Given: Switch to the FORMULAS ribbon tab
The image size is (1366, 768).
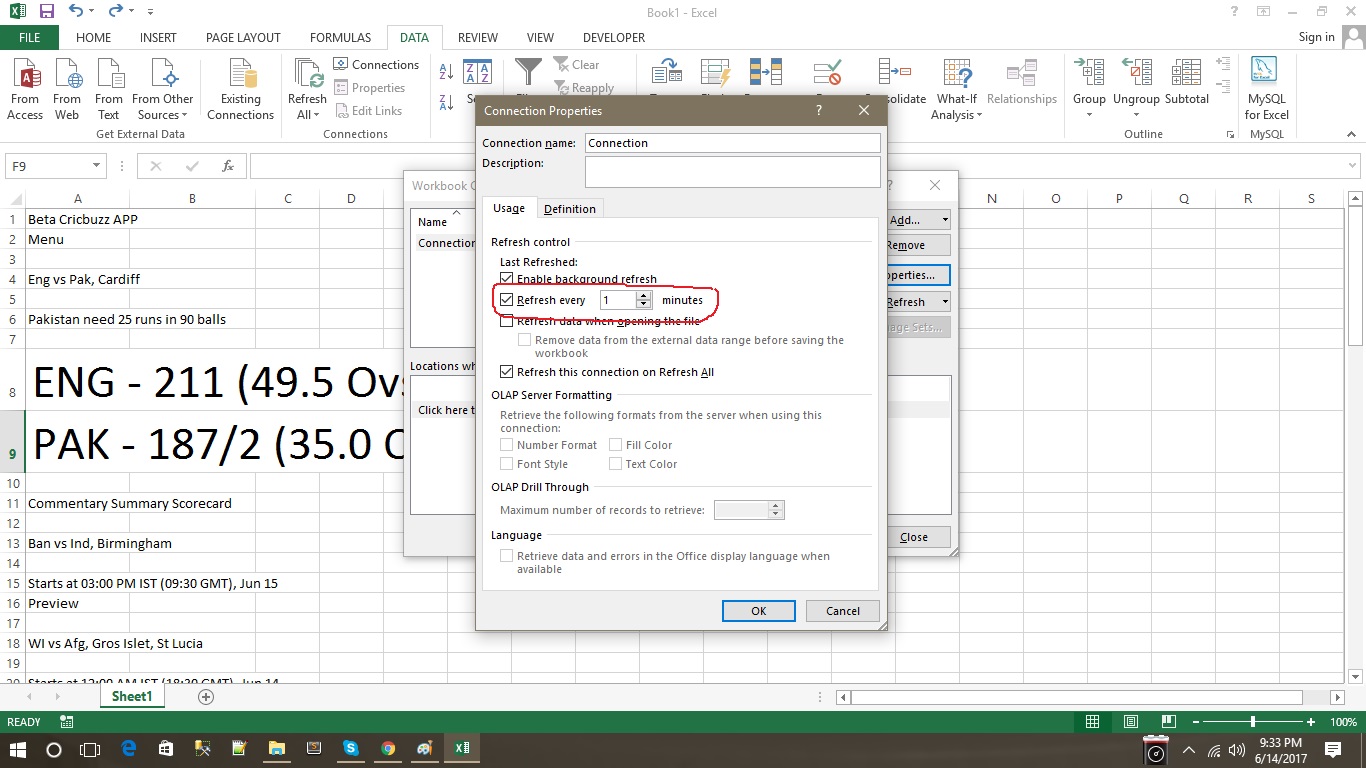Looking at the screenshot, I should tap(341, 38).
